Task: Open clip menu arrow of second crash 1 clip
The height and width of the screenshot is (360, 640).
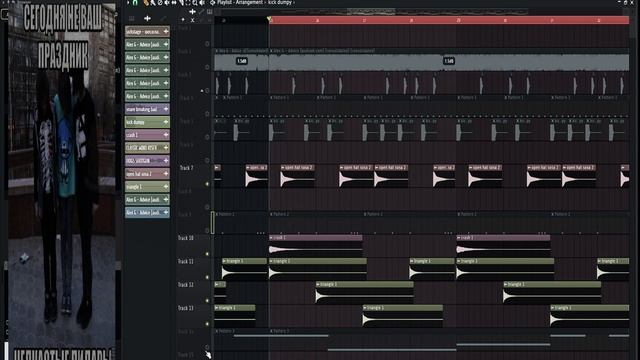Action: point(459,238)
